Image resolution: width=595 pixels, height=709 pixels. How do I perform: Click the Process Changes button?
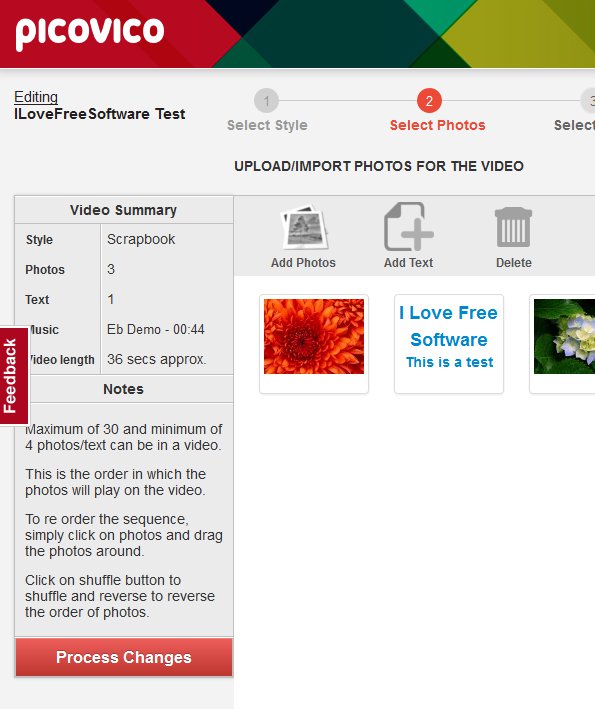coord(124,657)
